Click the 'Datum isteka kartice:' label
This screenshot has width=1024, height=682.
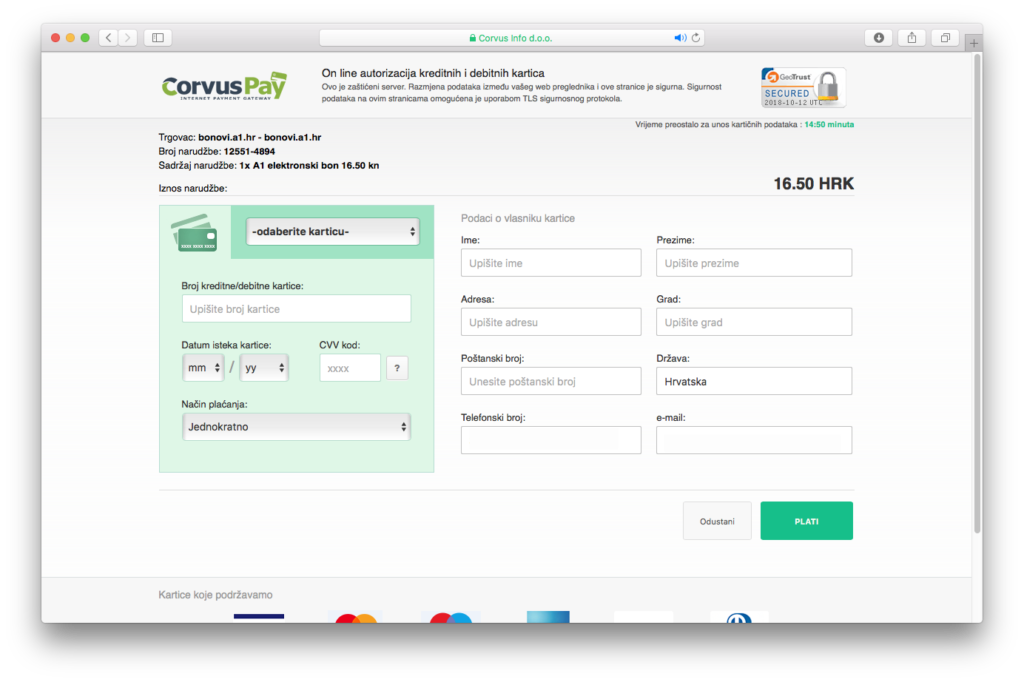pyautogui.click(x=226, y=345)
